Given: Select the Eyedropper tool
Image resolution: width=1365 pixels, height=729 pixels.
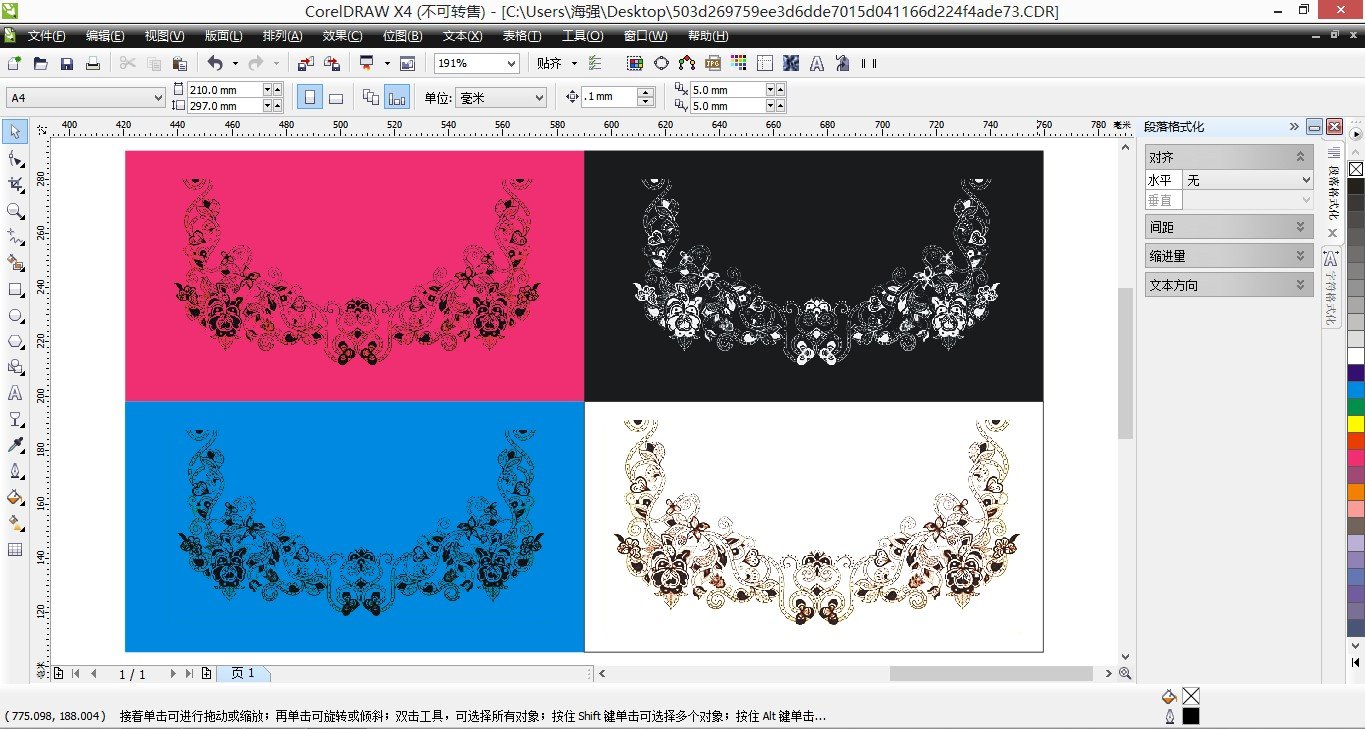Looking at the screenshot, I should point(15,445).
